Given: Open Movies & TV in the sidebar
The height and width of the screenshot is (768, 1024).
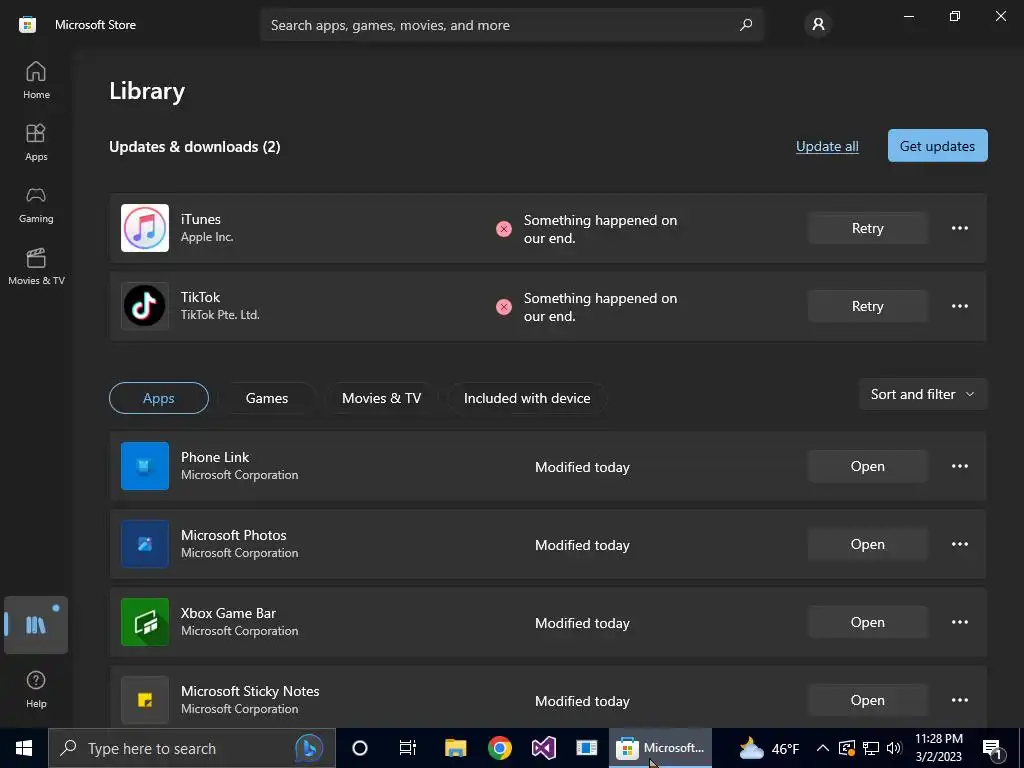Looking at the screenshot, I should (x=36, y=266).
